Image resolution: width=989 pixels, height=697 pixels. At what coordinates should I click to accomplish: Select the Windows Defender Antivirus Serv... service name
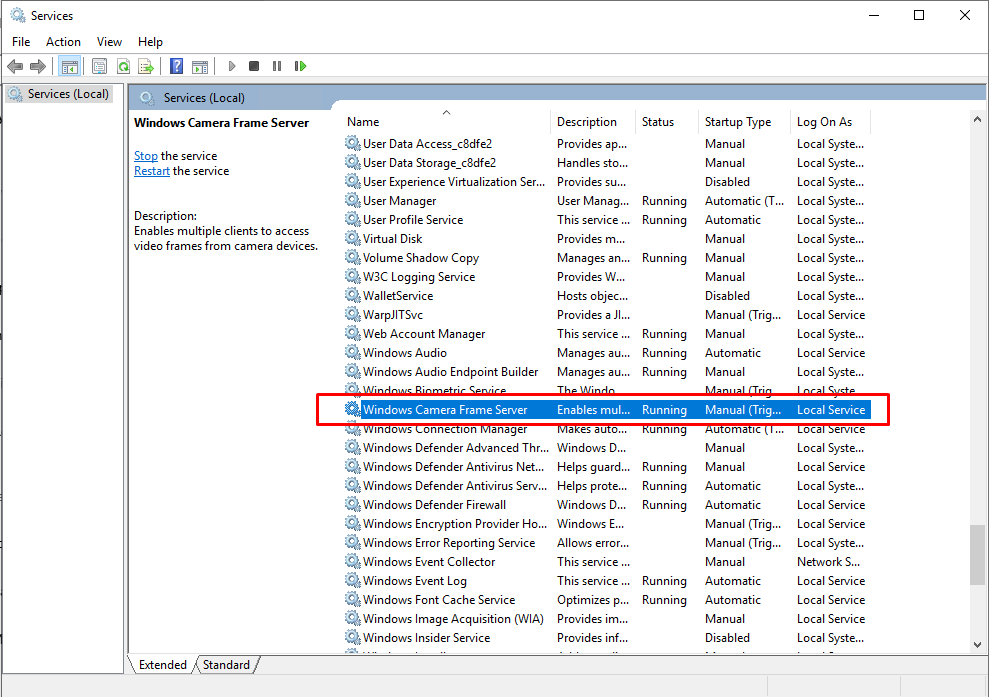455,486
